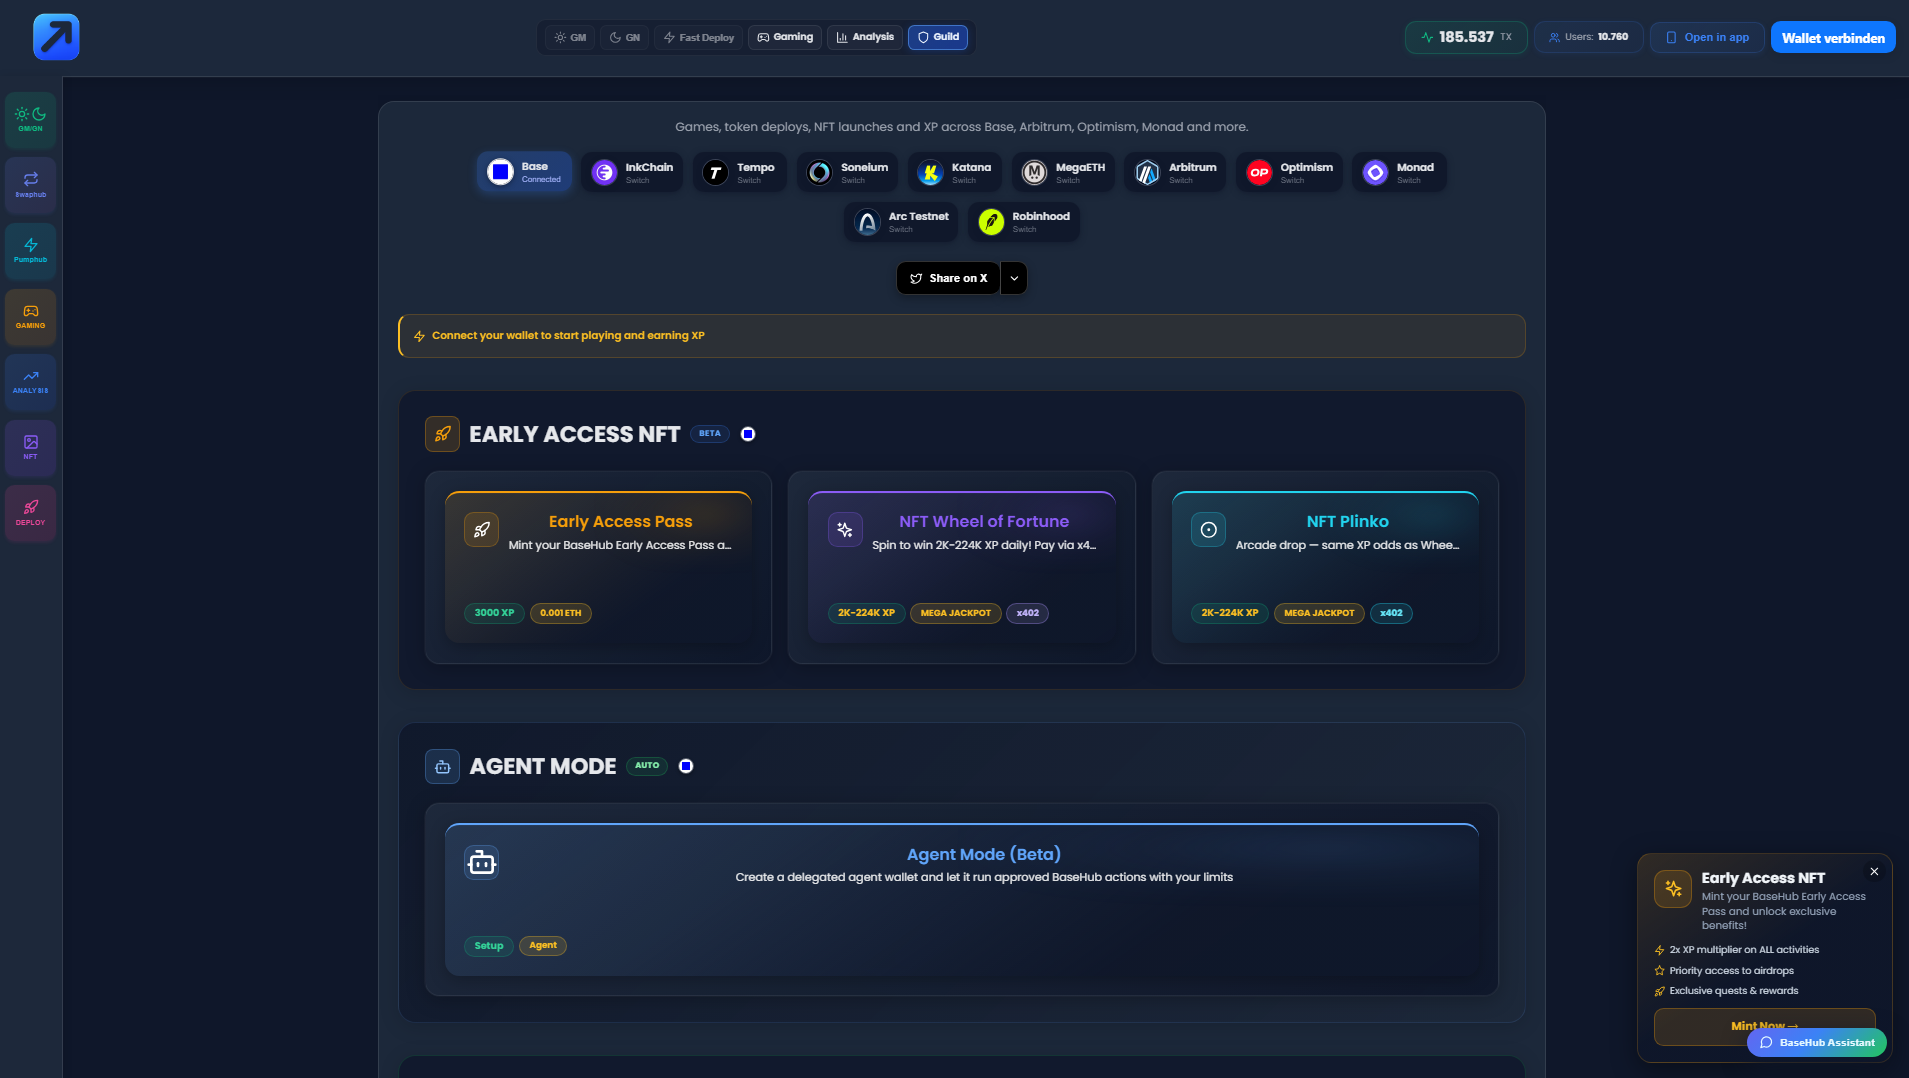The image size is (1909, 1078).
Task: Click the Early Access Pass rocket icon
Action: (x=481, y=530)
